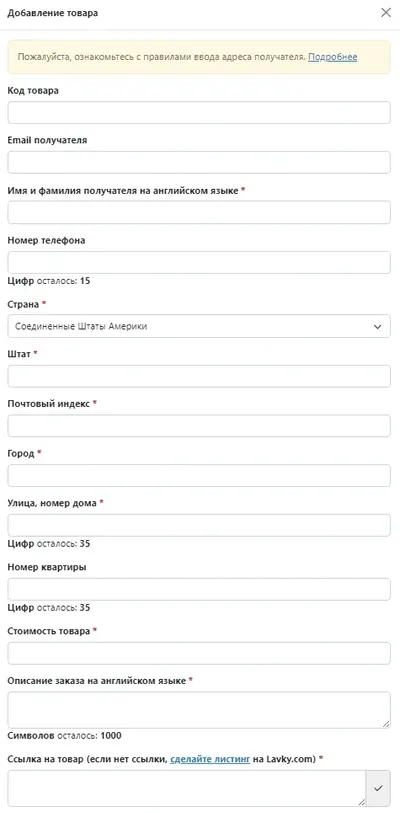The image size is (400, 813).
Task: Focus the Код товара input field
Action: pos(199,113)
